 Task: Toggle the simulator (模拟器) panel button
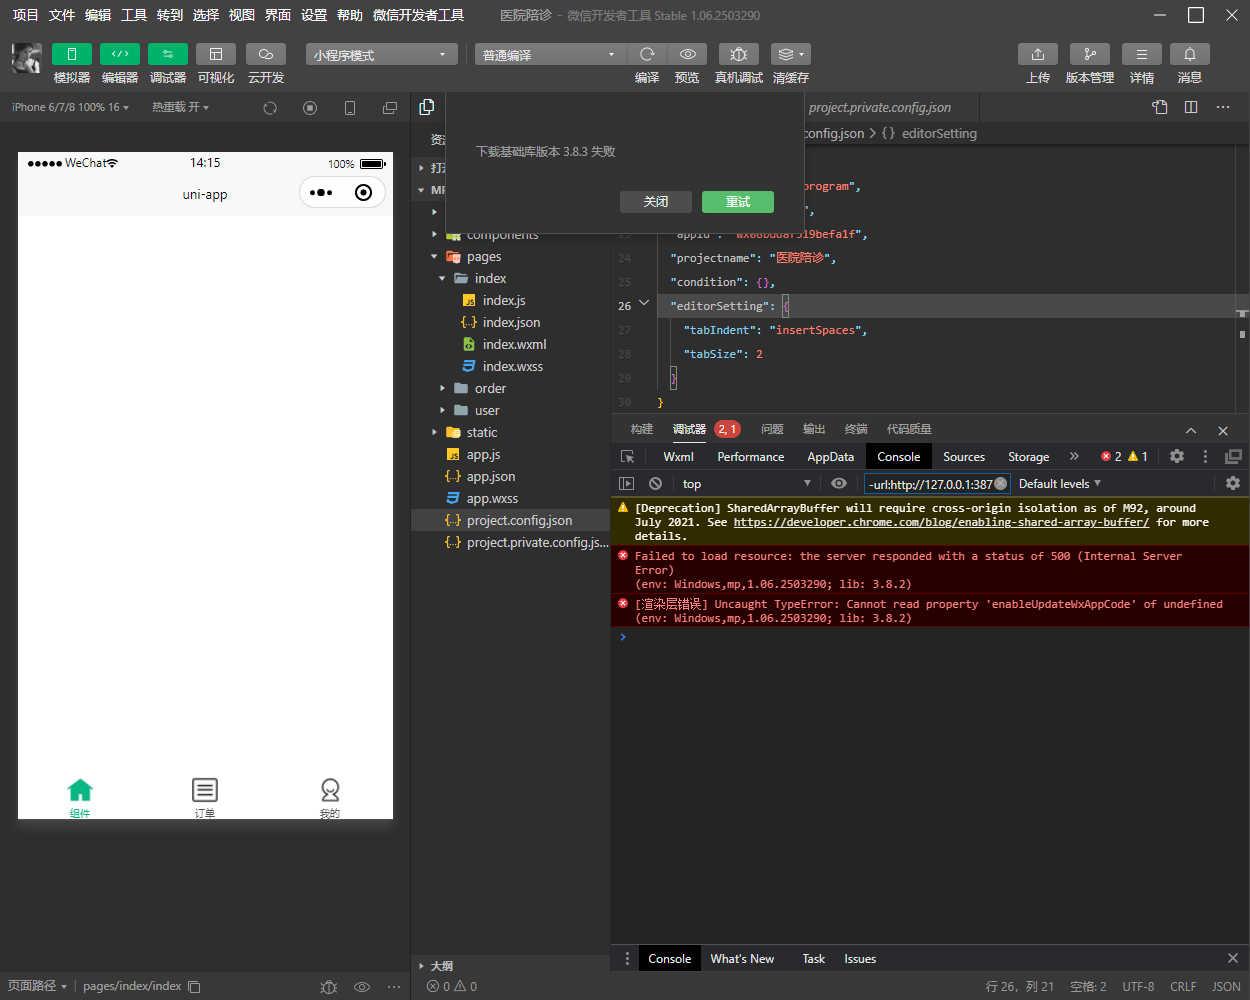click(x=72, y=54)
